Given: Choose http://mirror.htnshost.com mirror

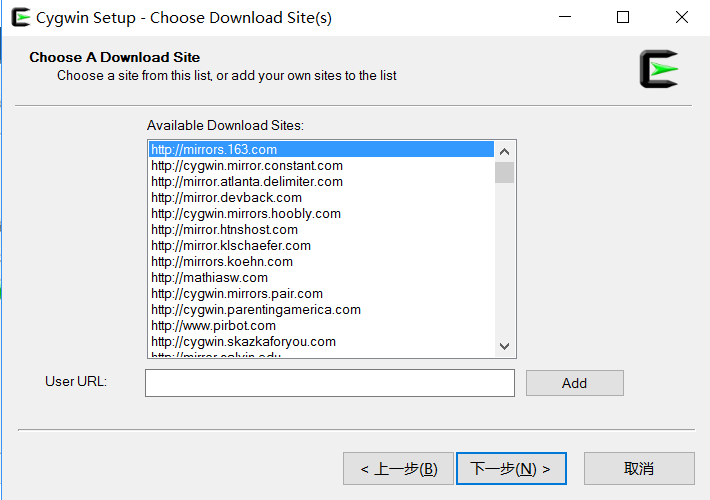Looking at the screenshot, I should [321, 230].
